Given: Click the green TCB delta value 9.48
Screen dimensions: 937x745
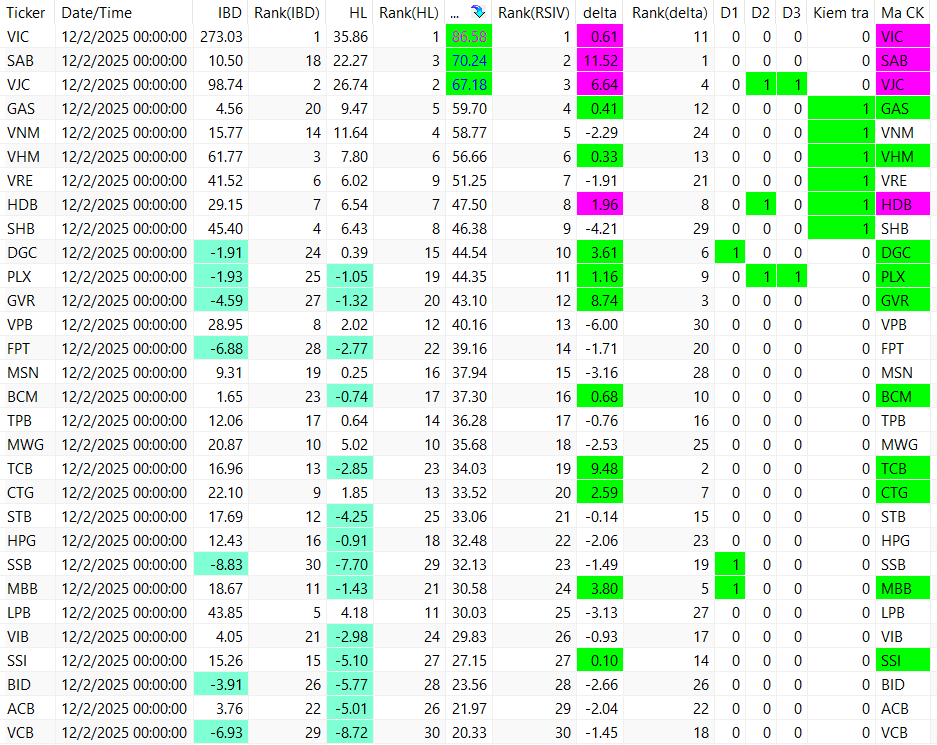Looking at the screenshot, I should pyautogui.click(x=600, y=468).
